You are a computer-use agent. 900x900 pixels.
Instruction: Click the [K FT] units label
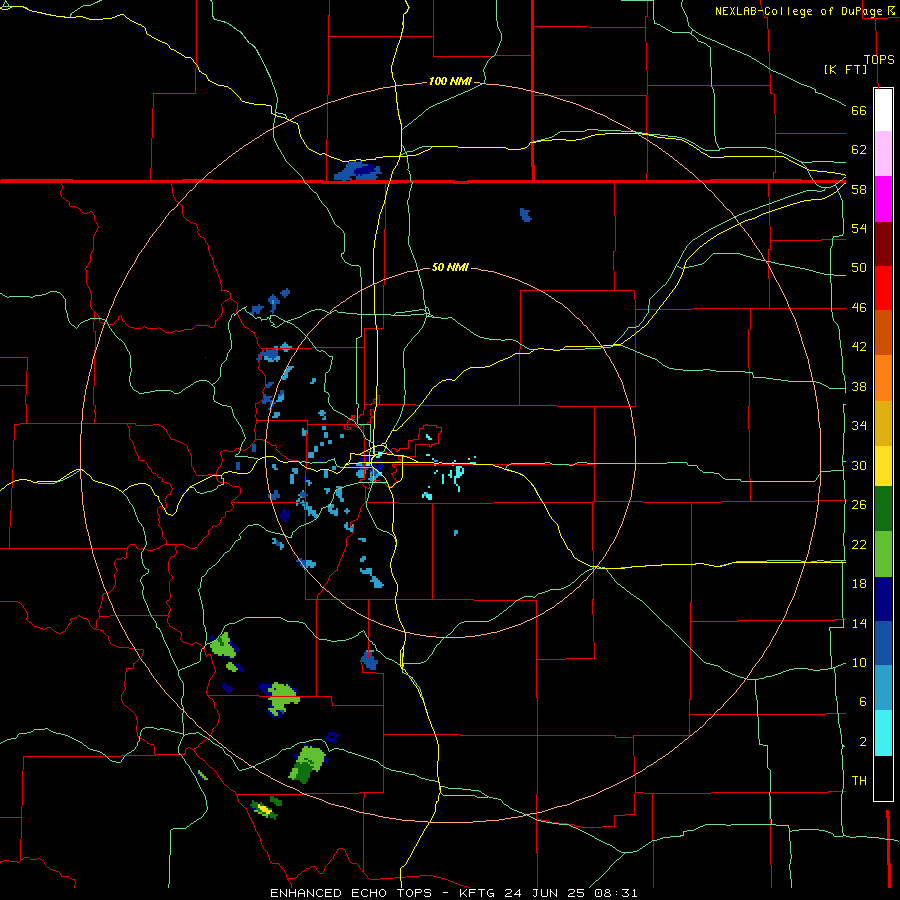tap(845, 69)
